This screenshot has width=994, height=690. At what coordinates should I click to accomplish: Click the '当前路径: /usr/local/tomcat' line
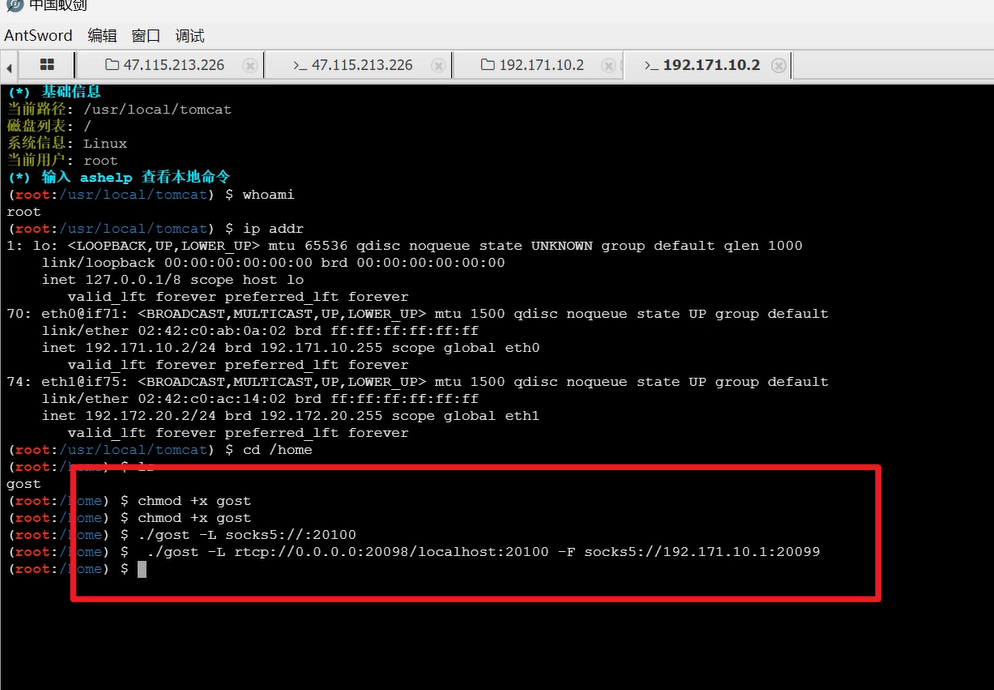point(119,109)
